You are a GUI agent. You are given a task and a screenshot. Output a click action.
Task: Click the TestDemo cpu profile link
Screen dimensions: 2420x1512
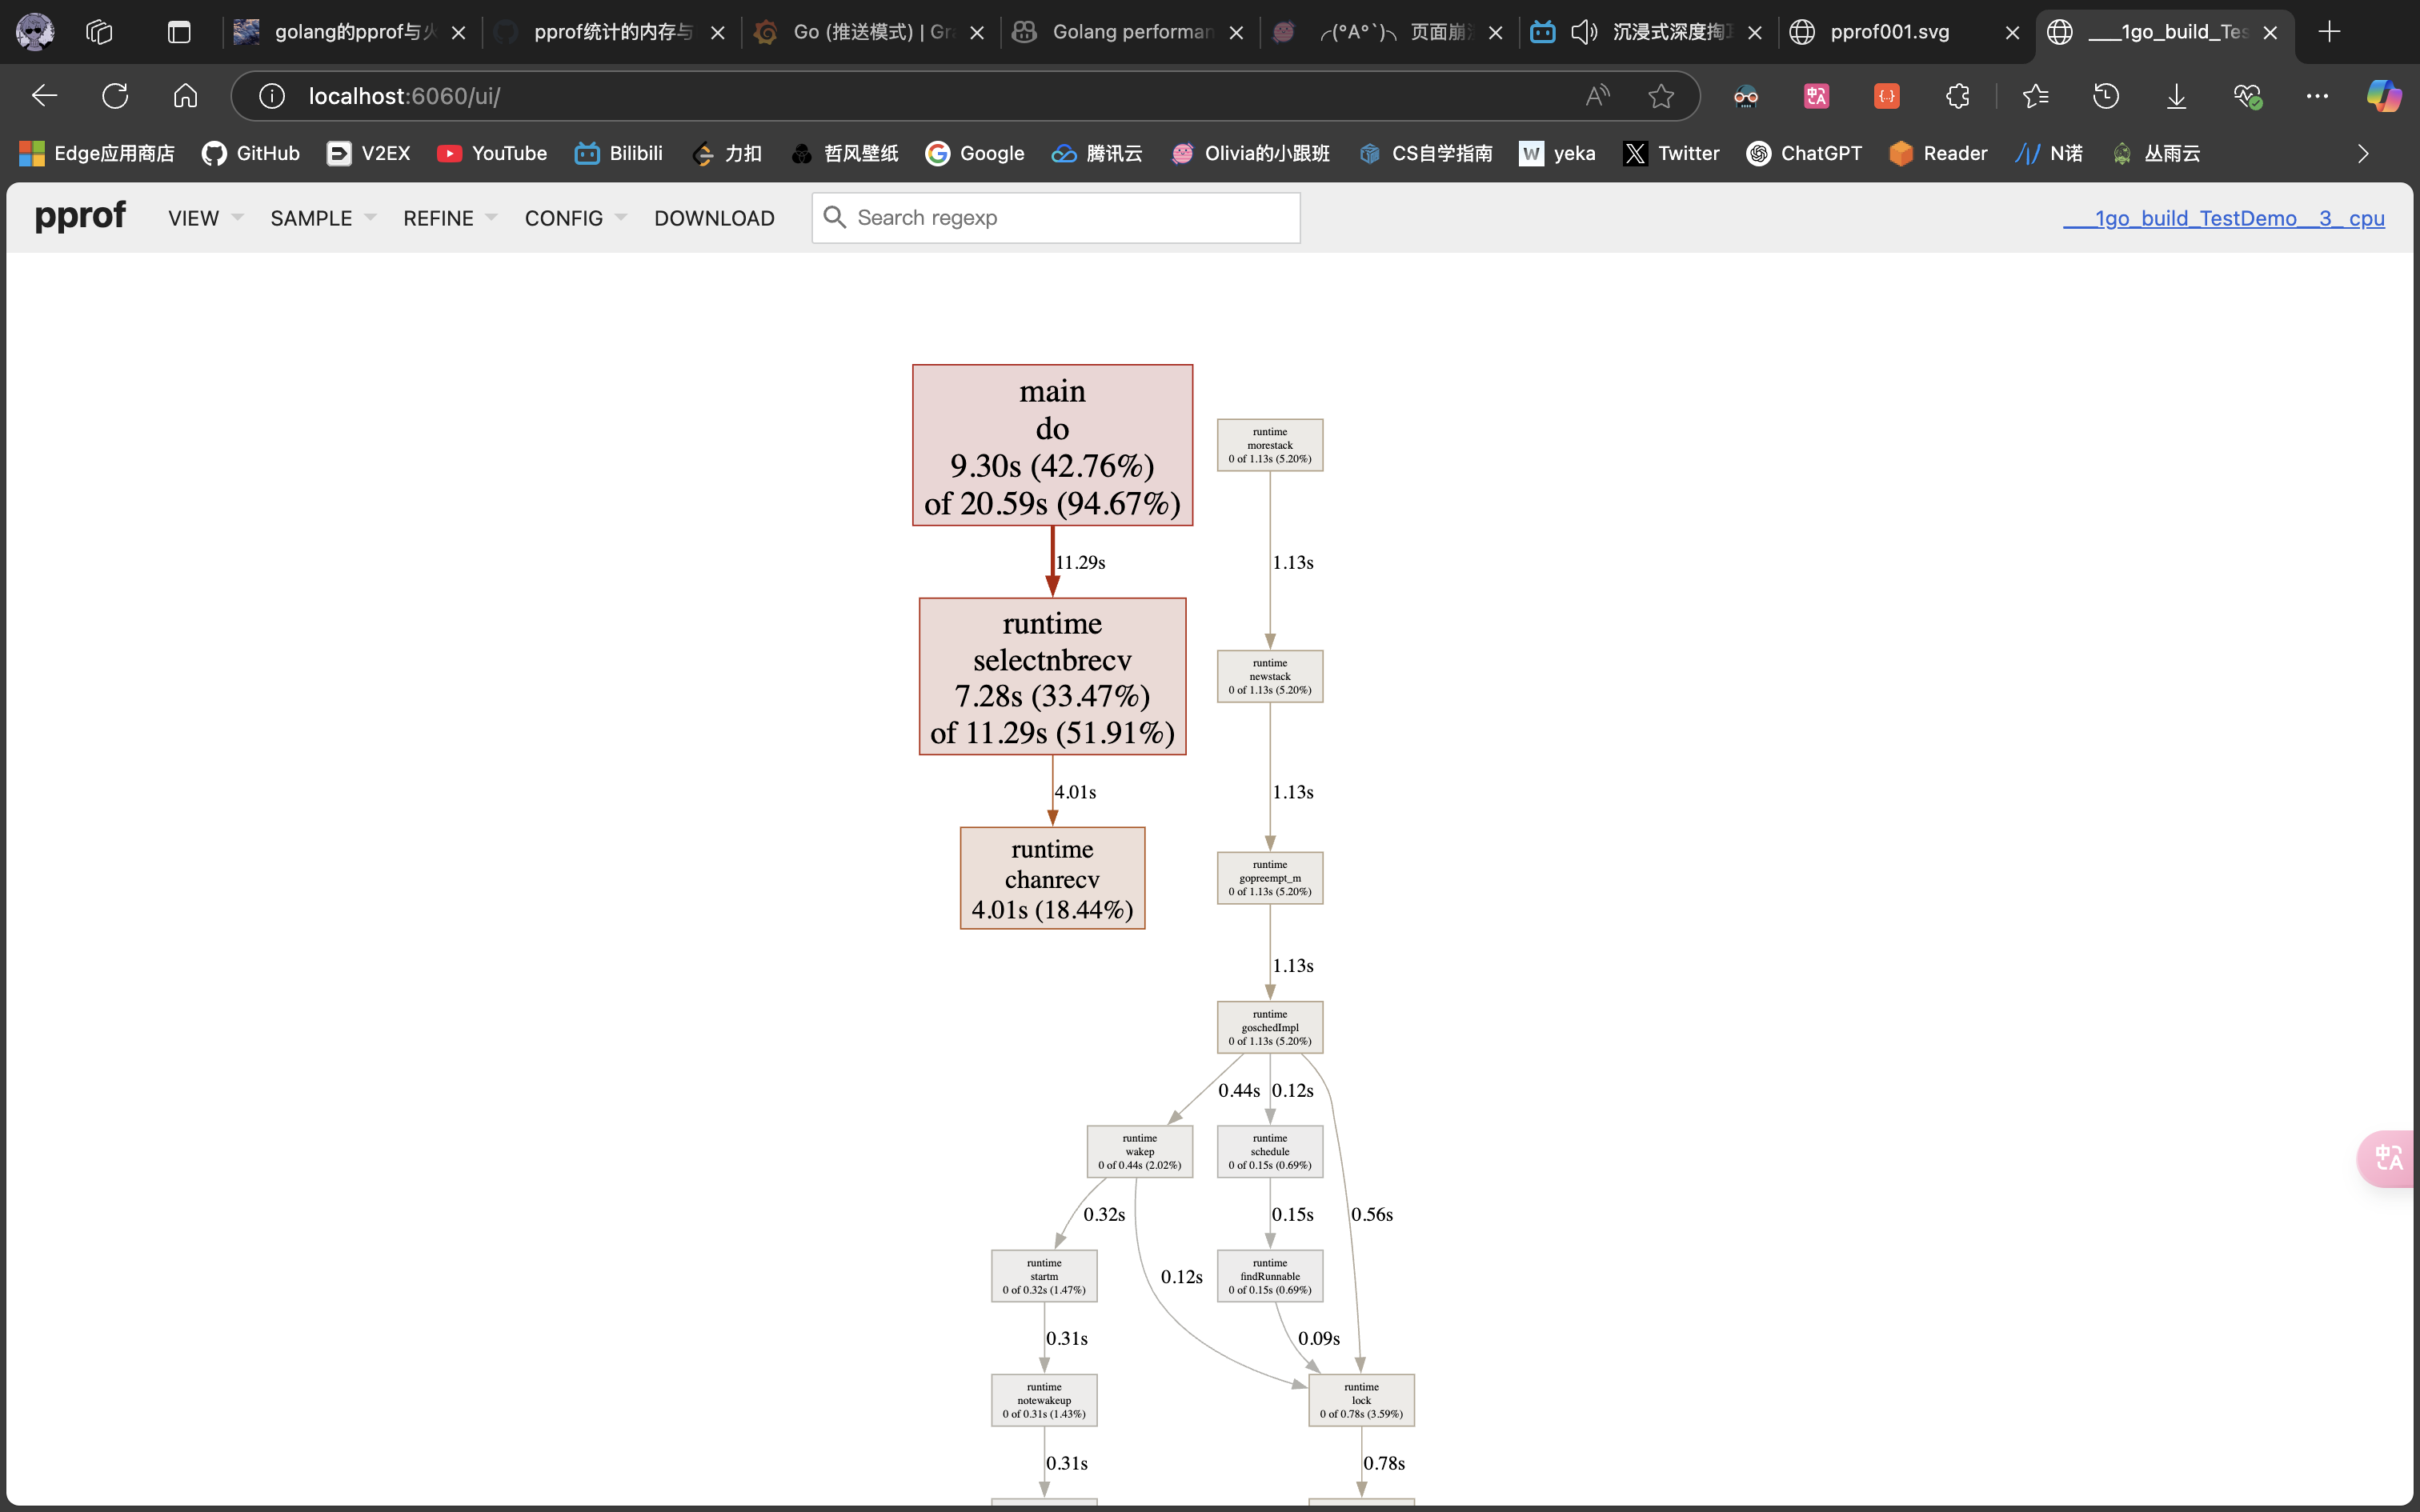(2223, 218)
